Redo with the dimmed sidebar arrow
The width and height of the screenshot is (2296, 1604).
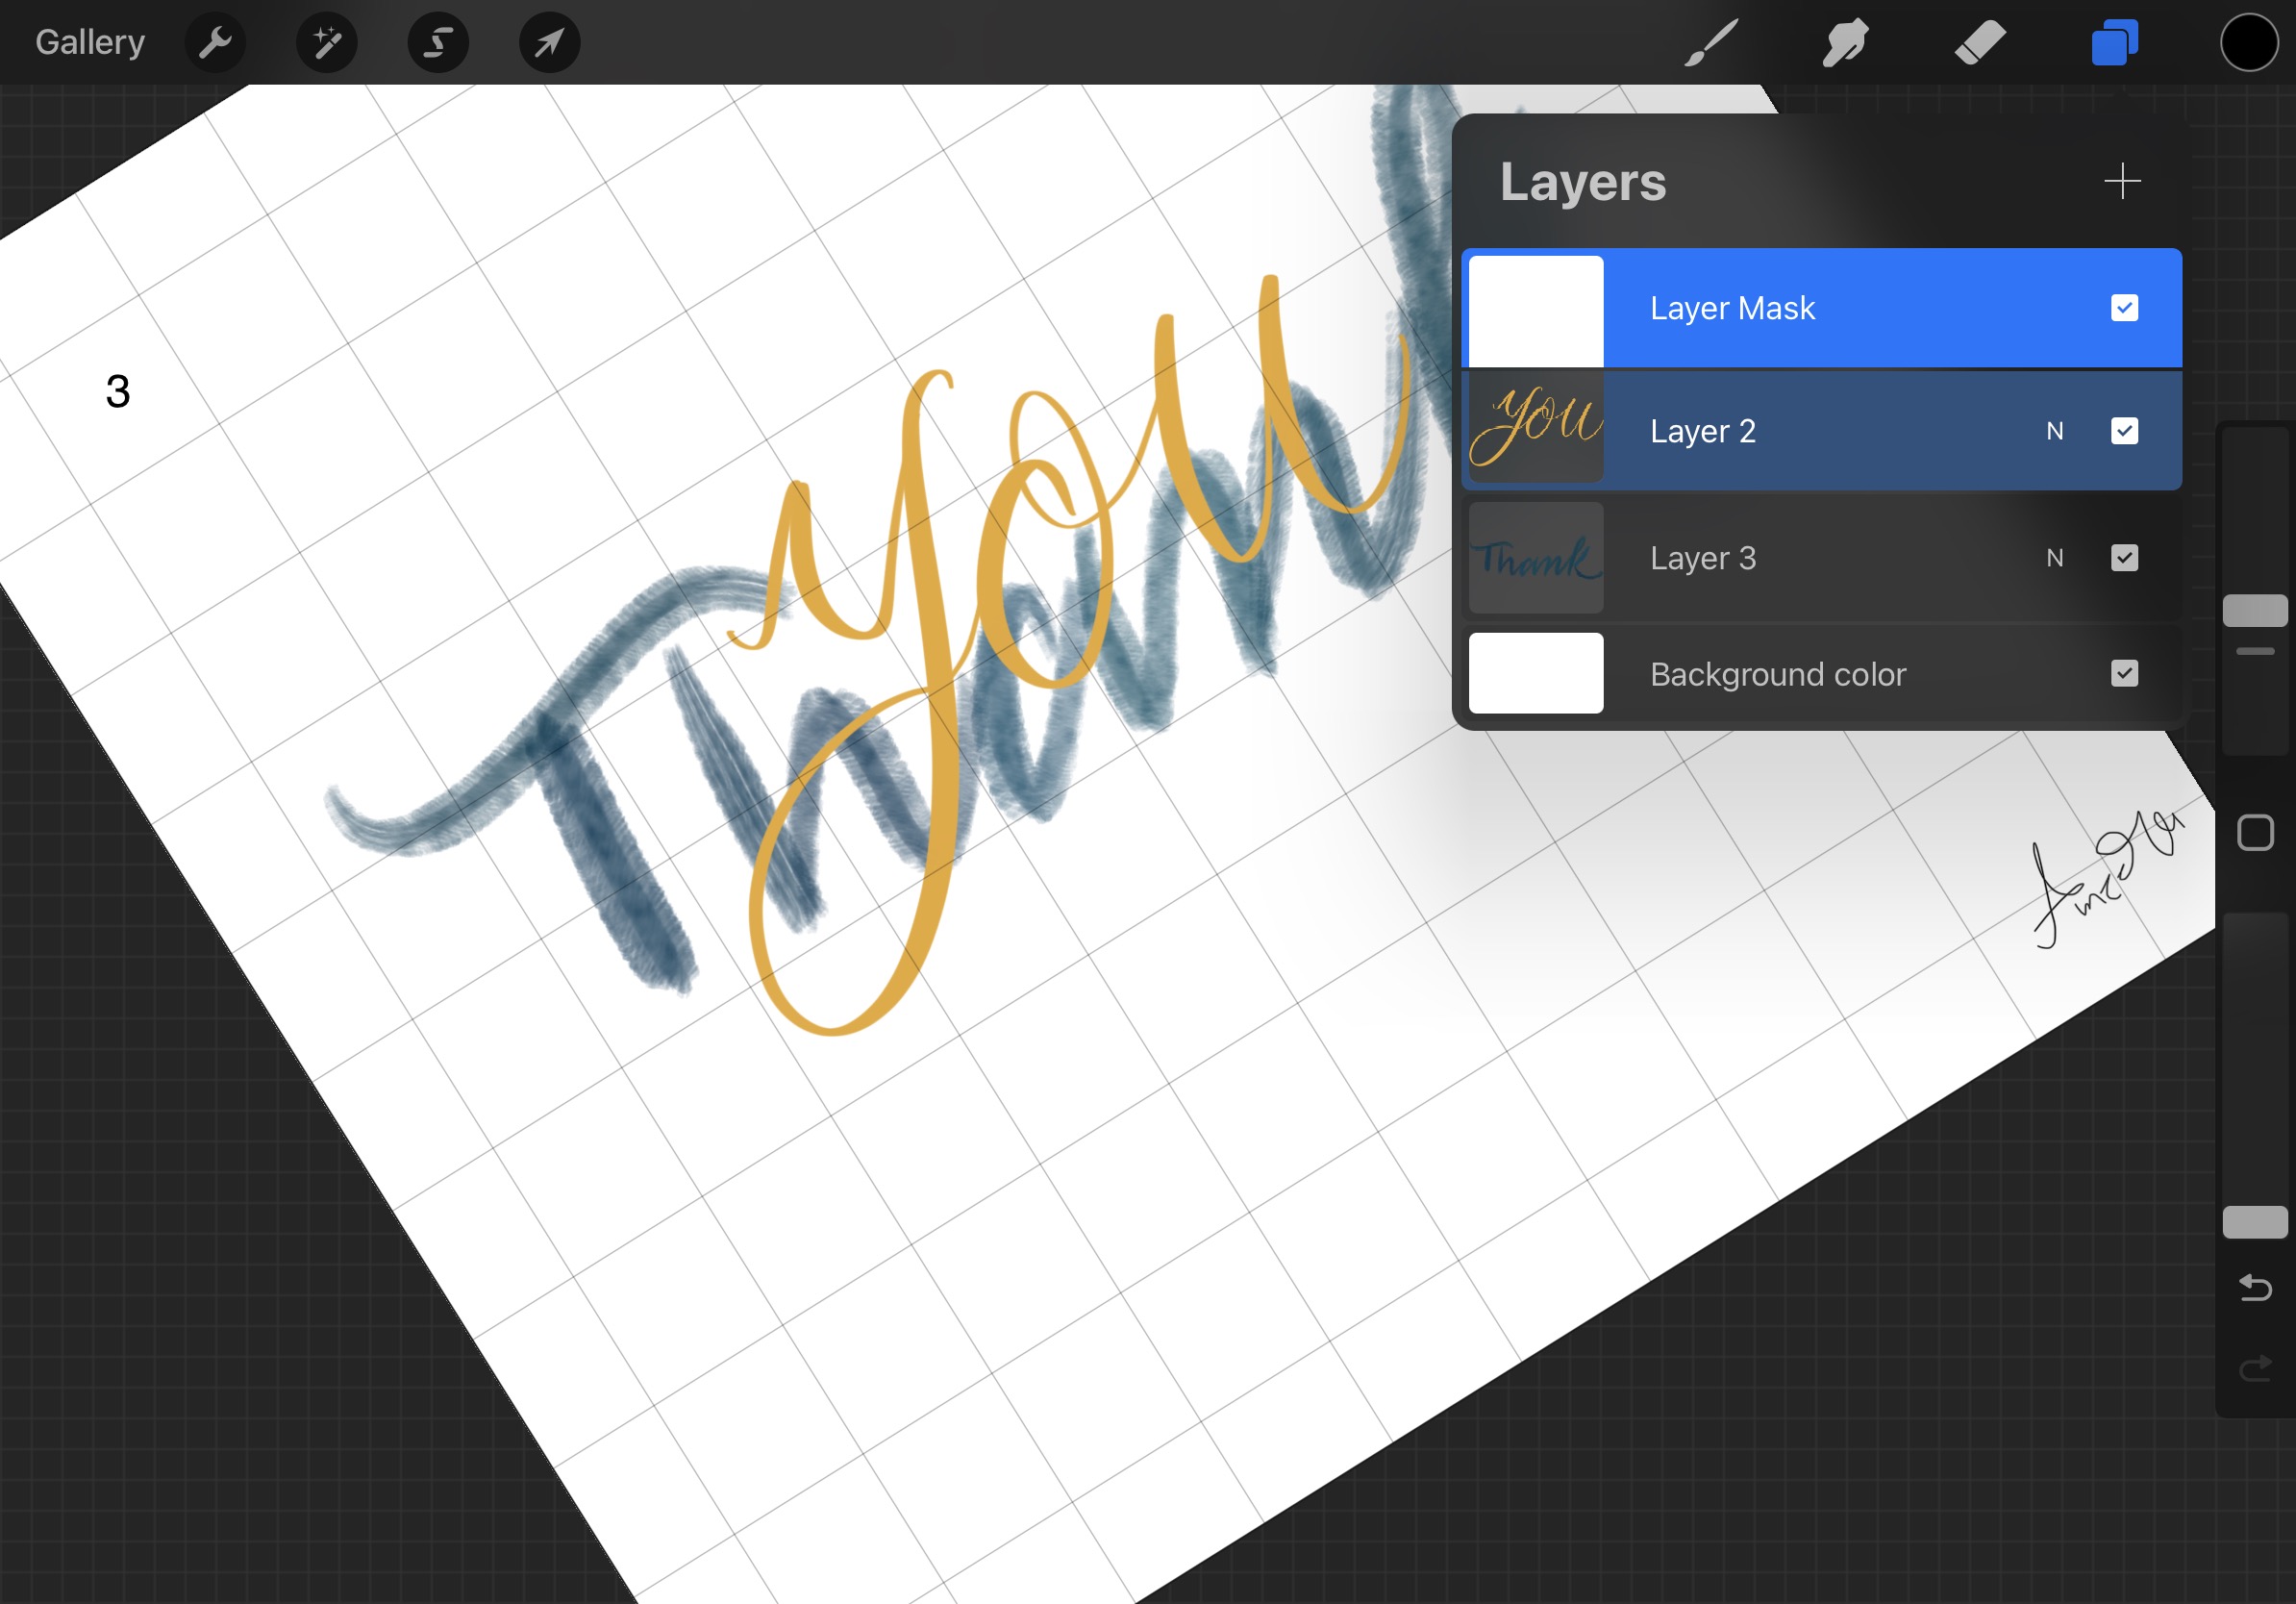(2255, 1367)
